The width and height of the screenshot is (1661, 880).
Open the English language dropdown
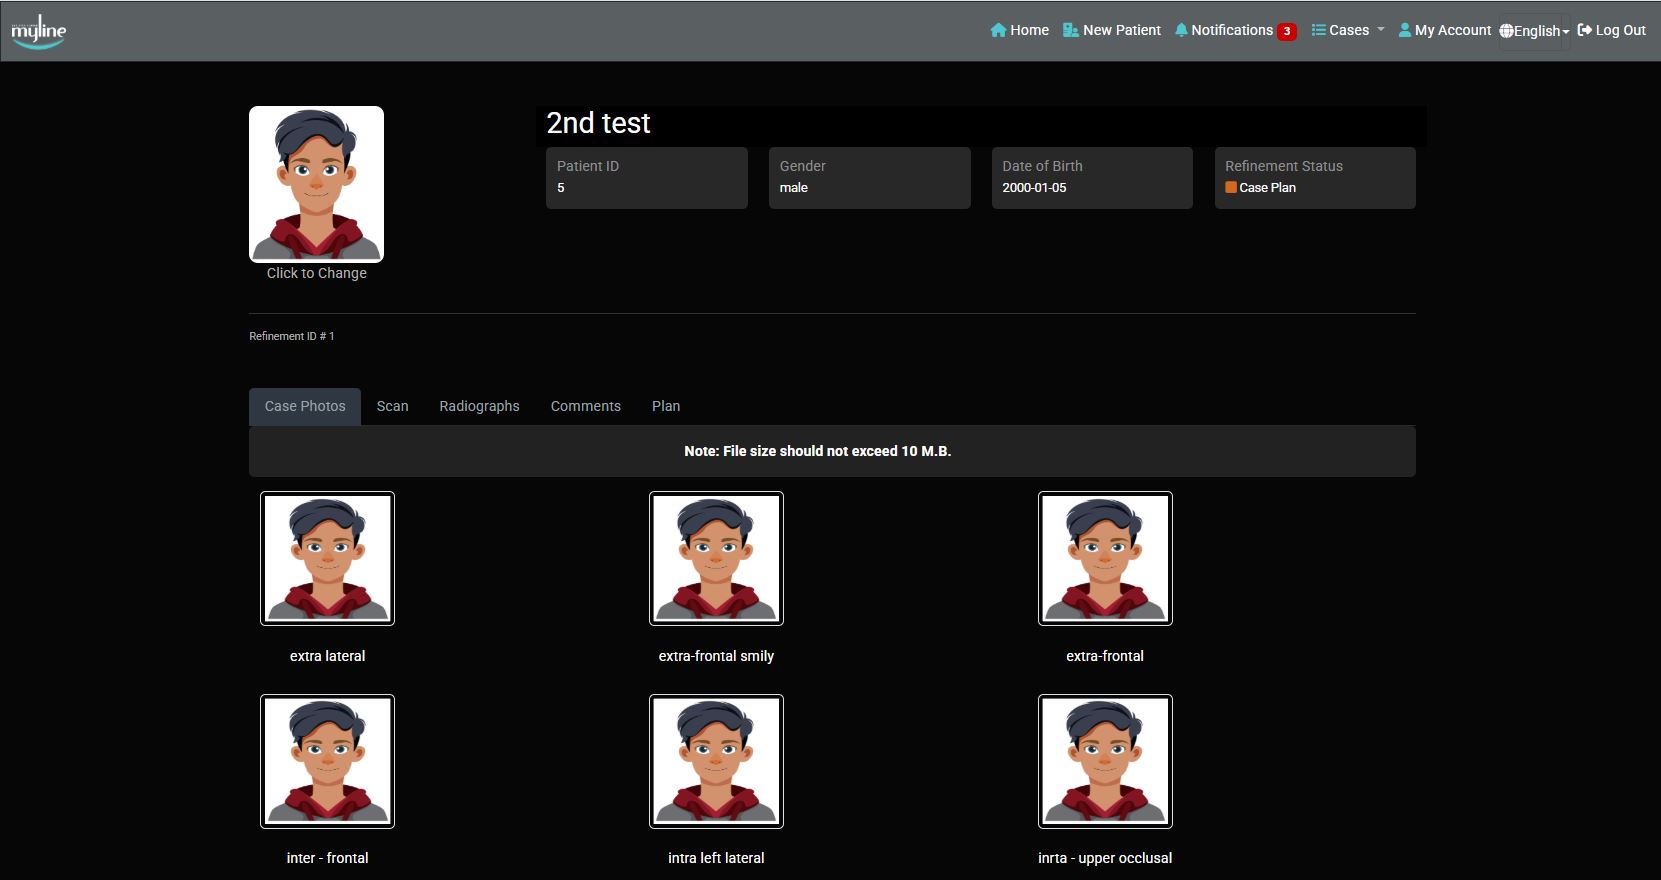pos(1535,31)
